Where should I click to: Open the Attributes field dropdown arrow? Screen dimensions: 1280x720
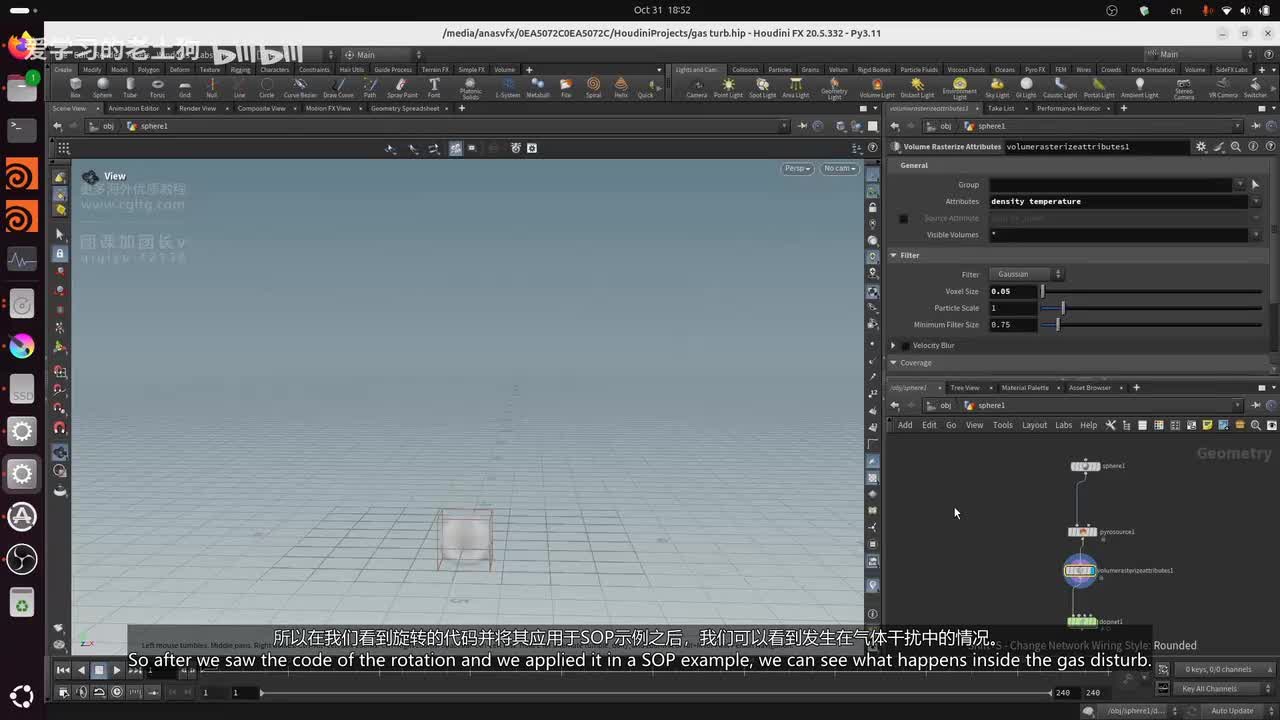1256,201
